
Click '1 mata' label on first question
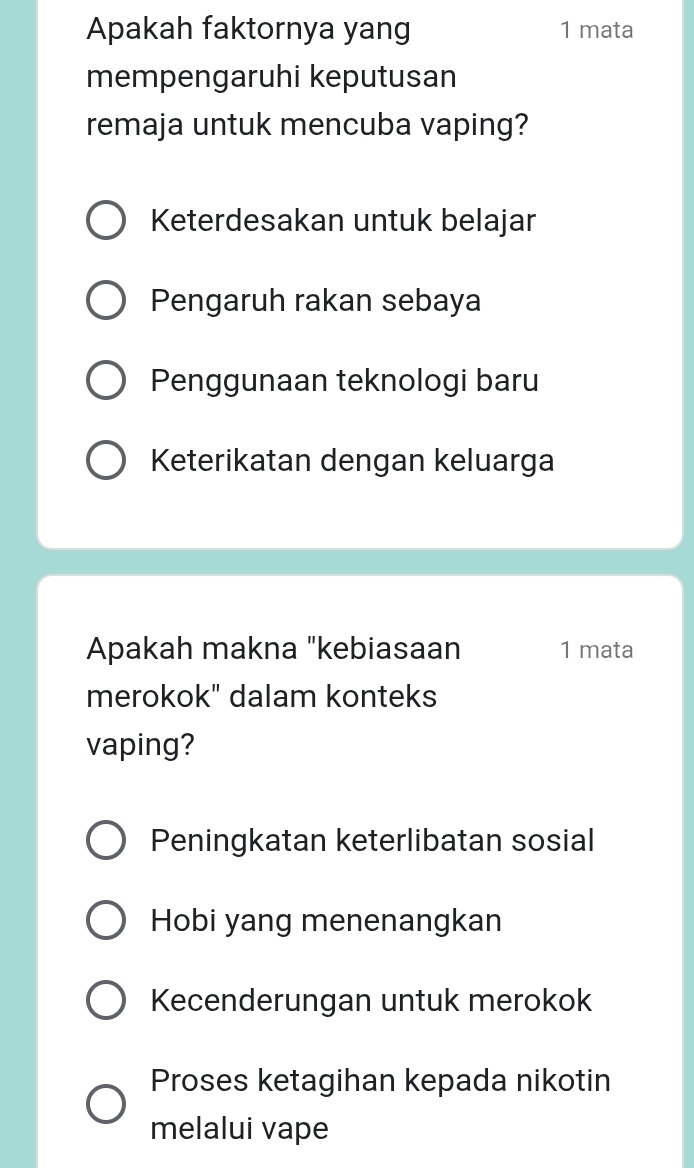pos(597,30)
